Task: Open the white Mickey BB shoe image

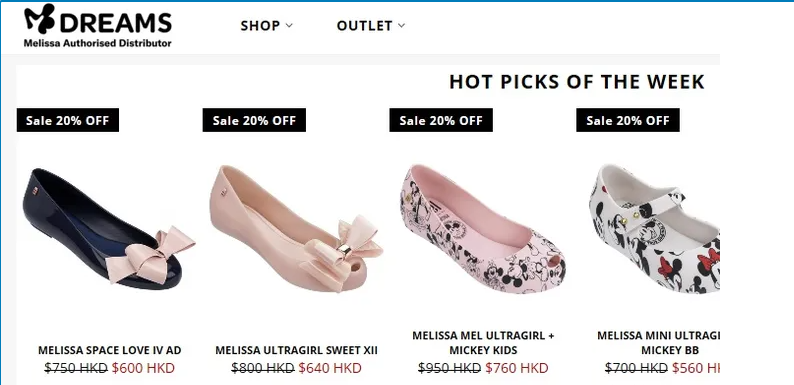Action: click(654, 229)
